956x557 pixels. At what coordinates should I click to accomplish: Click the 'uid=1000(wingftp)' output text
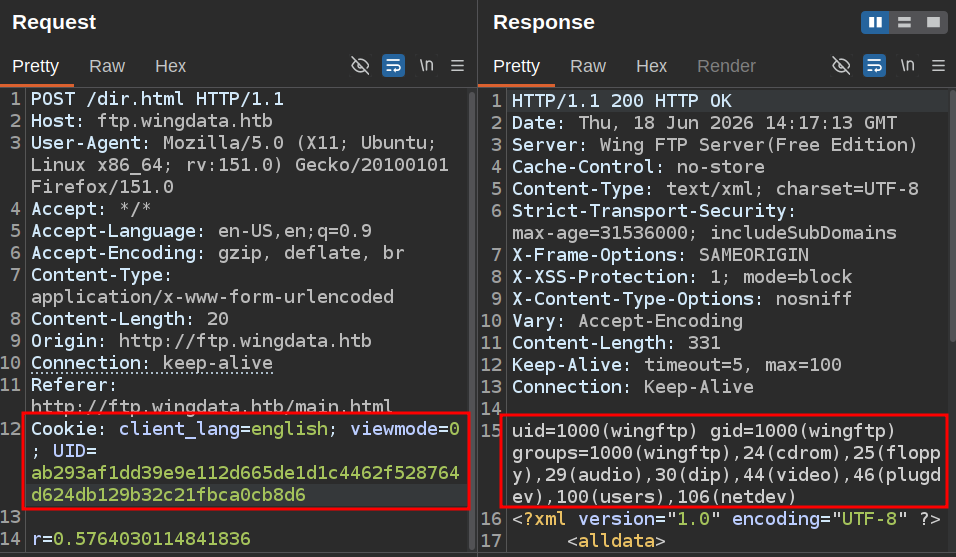coord(604,431)
